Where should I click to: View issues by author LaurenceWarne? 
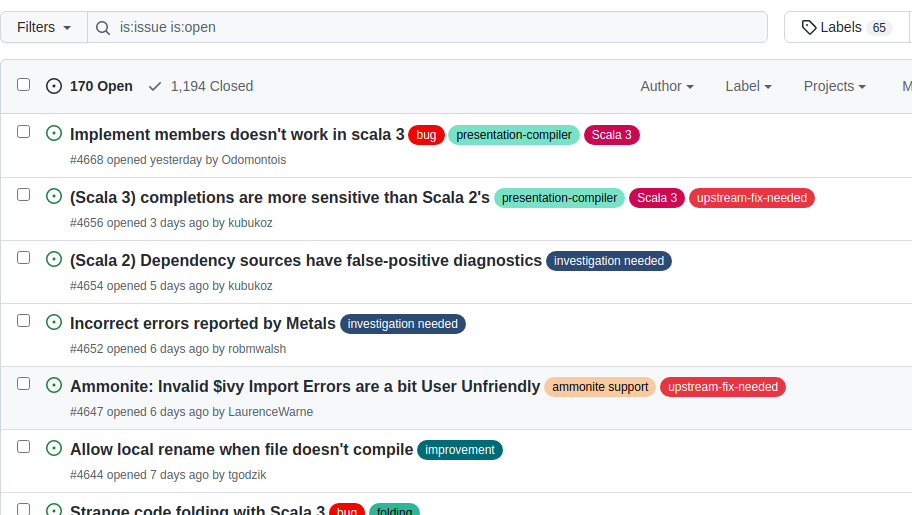[x=270, y=412]
